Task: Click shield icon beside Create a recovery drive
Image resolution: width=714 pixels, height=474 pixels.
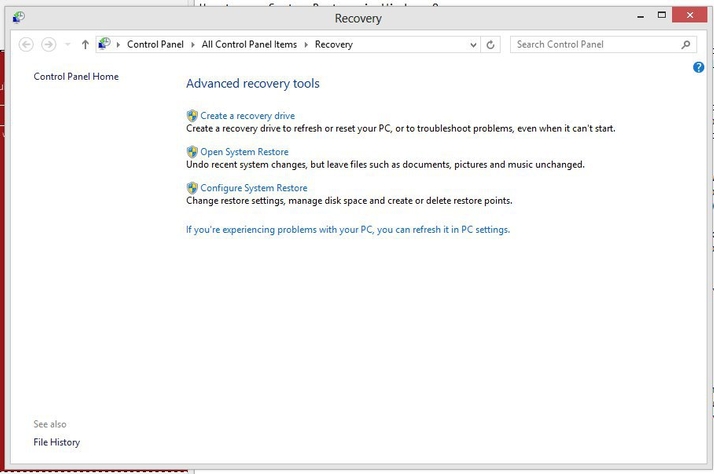Action: click(192, 116)
